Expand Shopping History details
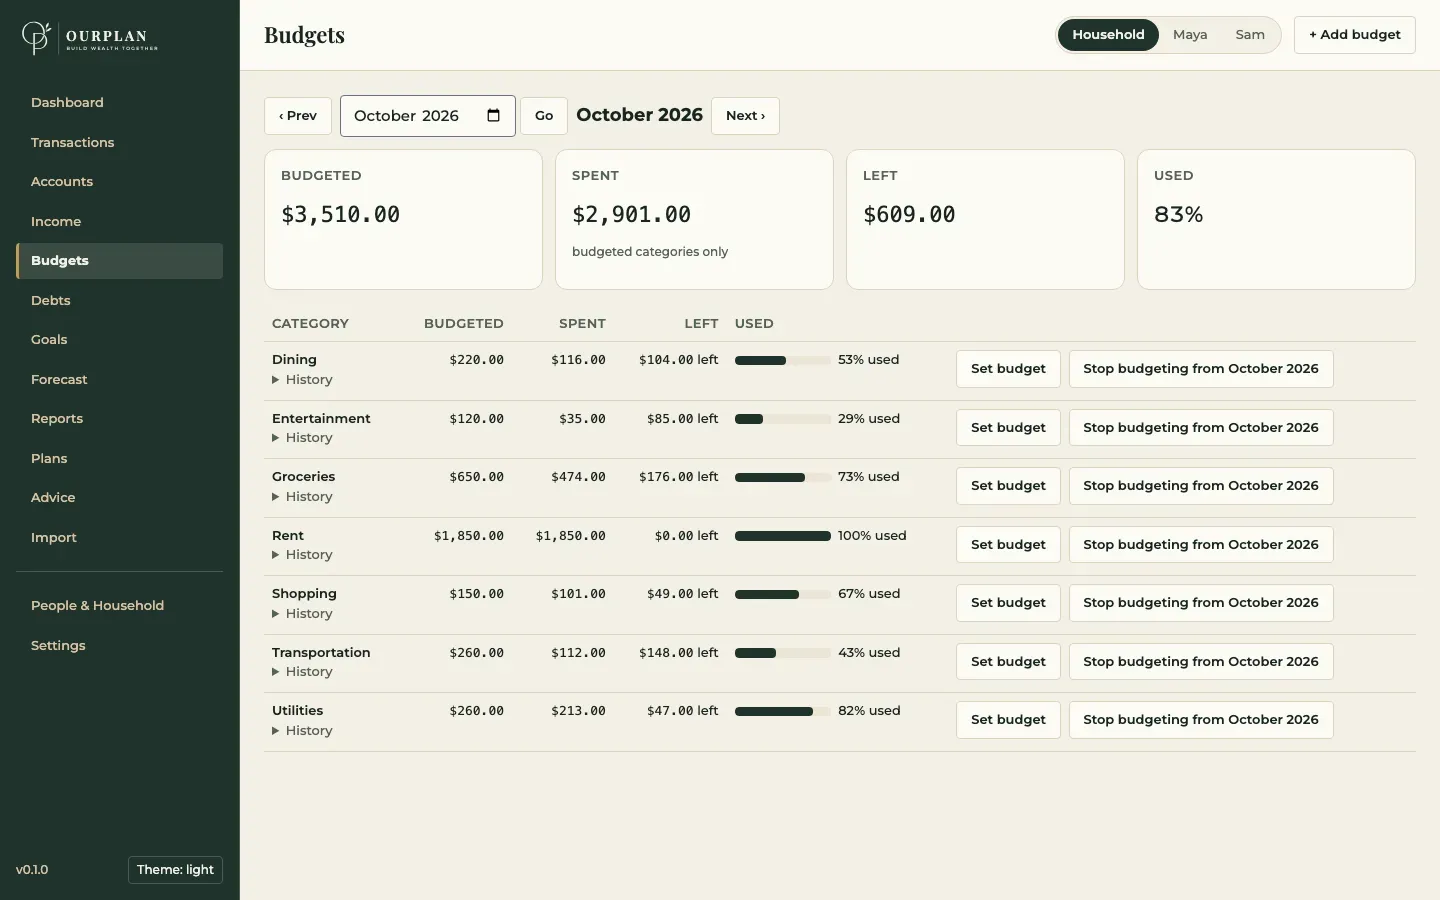Screen dimensions: 1440x900 point(302,614)
